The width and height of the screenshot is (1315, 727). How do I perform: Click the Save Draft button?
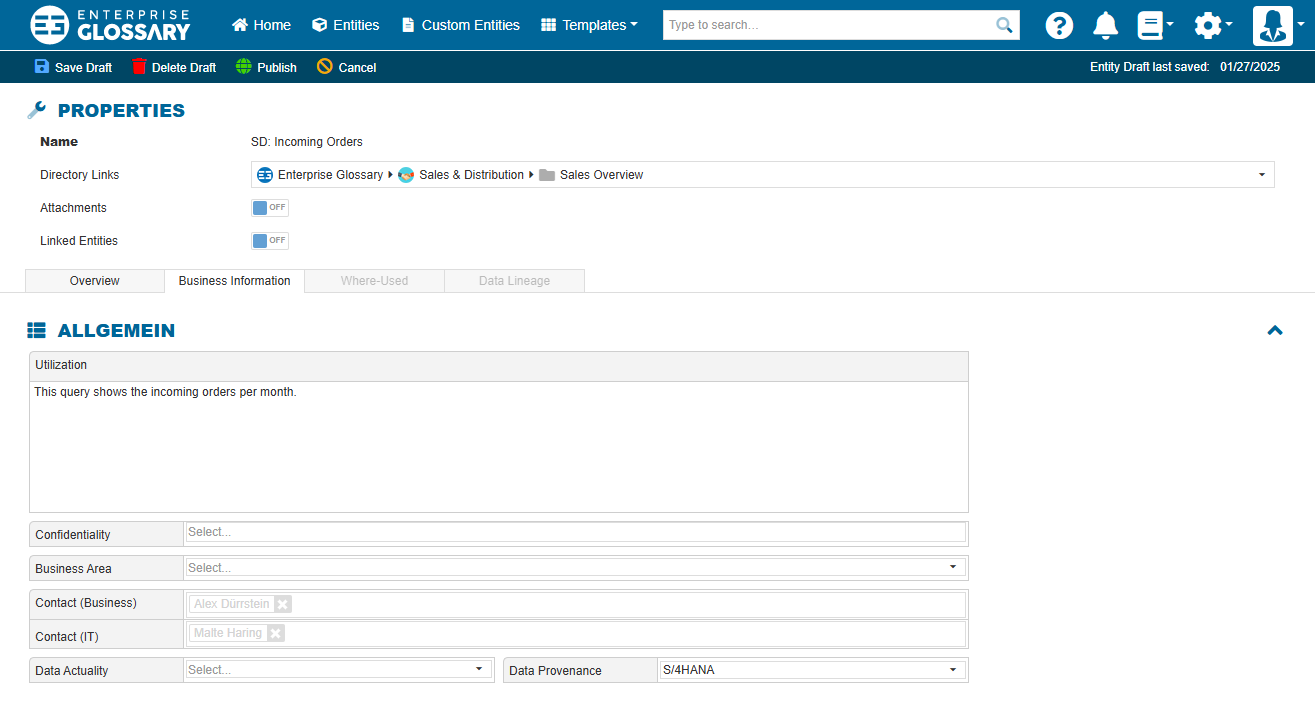(73, 67)
